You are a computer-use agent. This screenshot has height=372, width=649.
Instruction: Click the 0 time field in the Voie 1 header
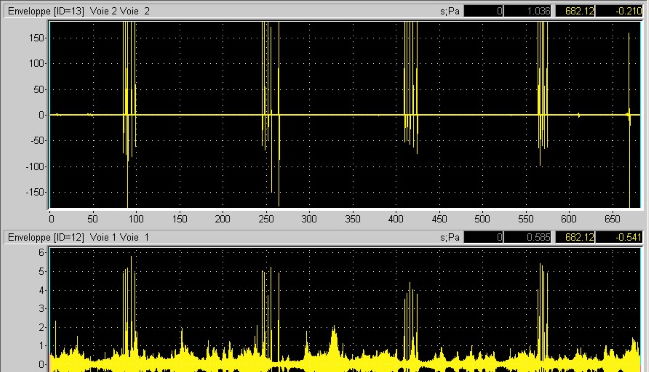click(x=483, y=238)
